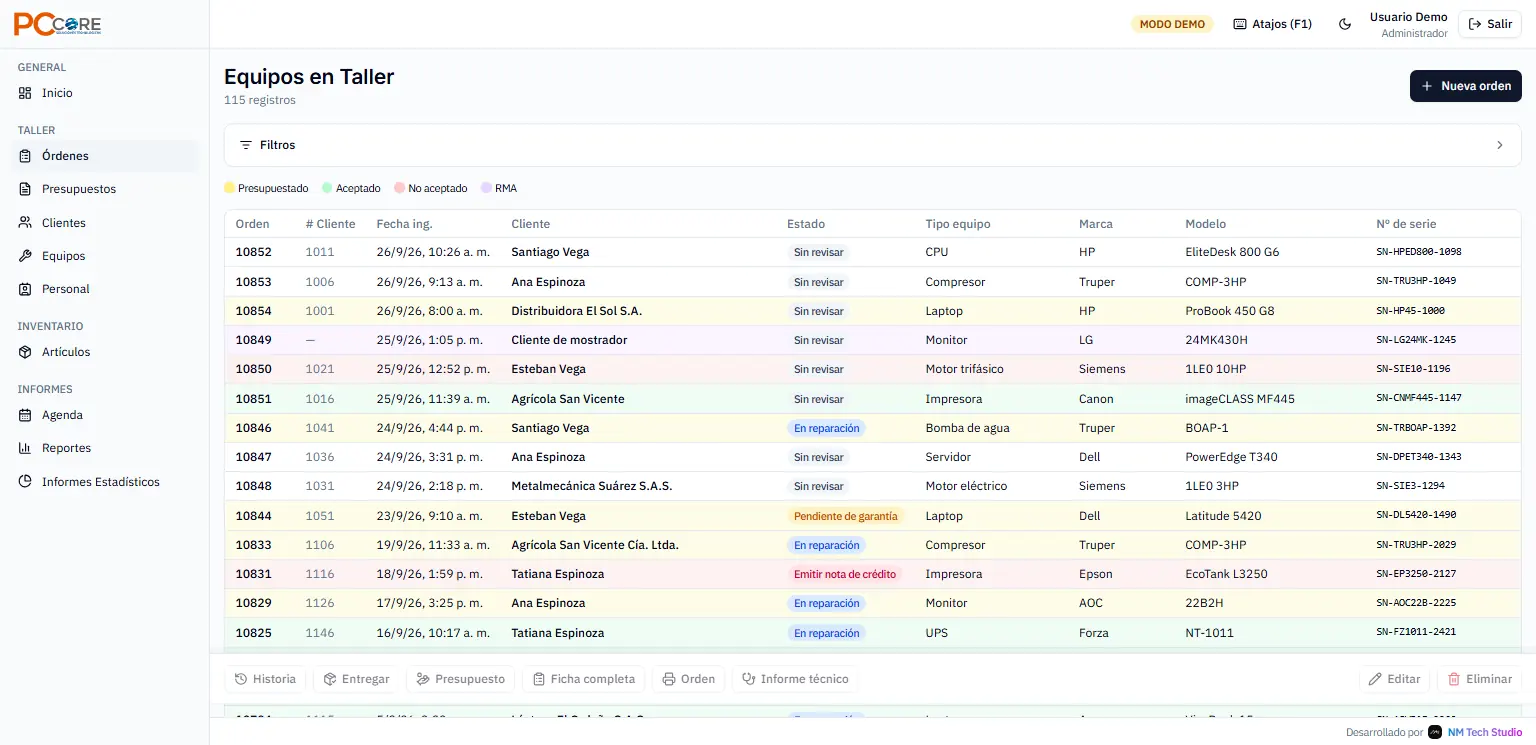Viewport: 1536px width, 745px height.
Task: Click the filter lines icon beside Filtros
Action: (246, 145)
